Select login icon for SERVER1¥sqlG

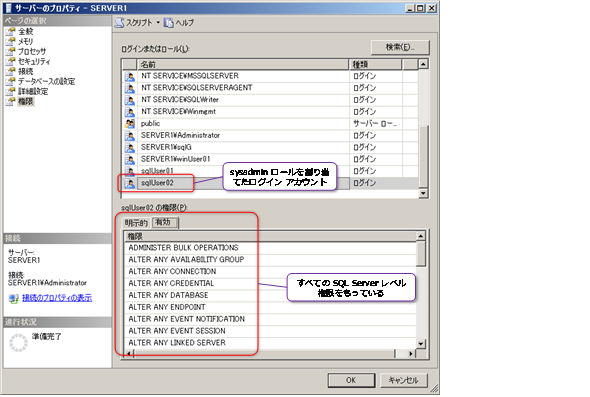tap(130, 148)
